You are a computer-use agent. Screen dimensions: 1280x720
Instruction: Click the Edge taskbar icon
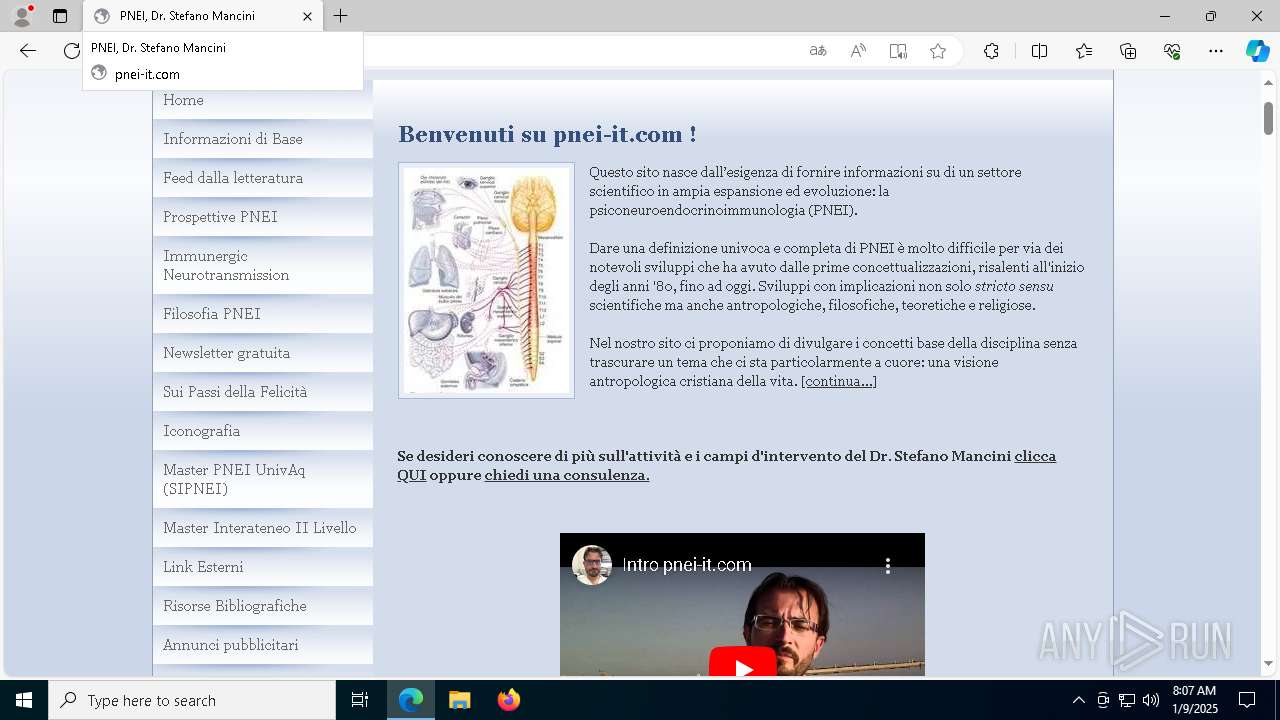pos(411,700)
